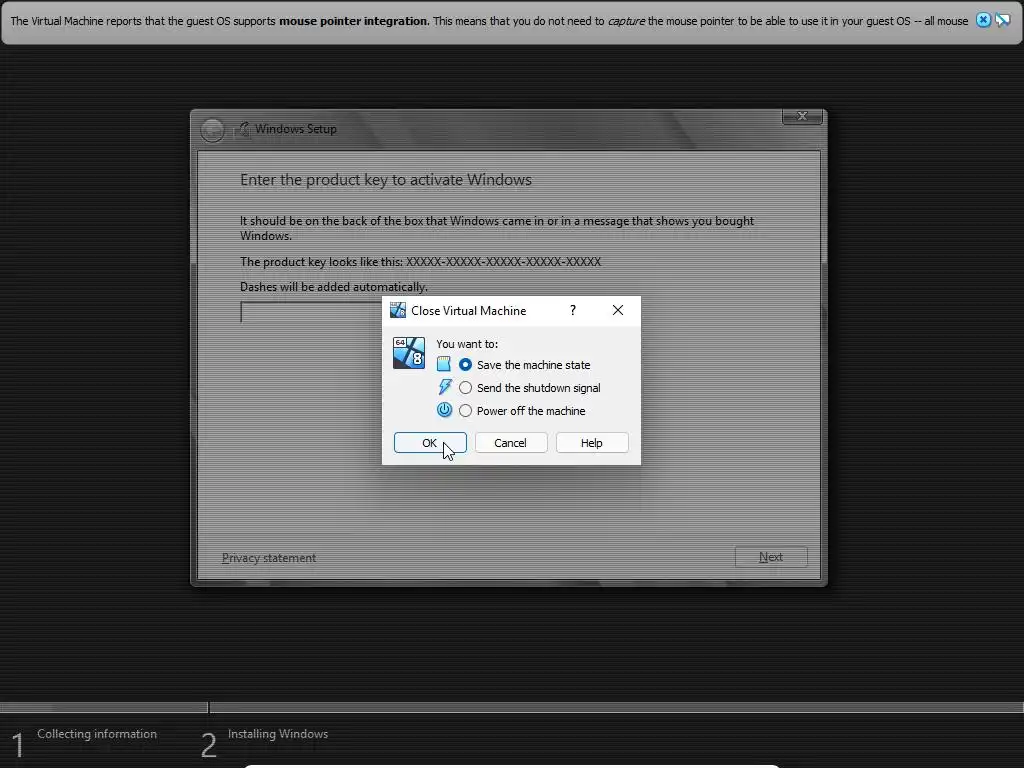Viewport: 1024px width, 768px height.
Task: Close the Close Virtual Machine dialog
Action: point(618,310)
